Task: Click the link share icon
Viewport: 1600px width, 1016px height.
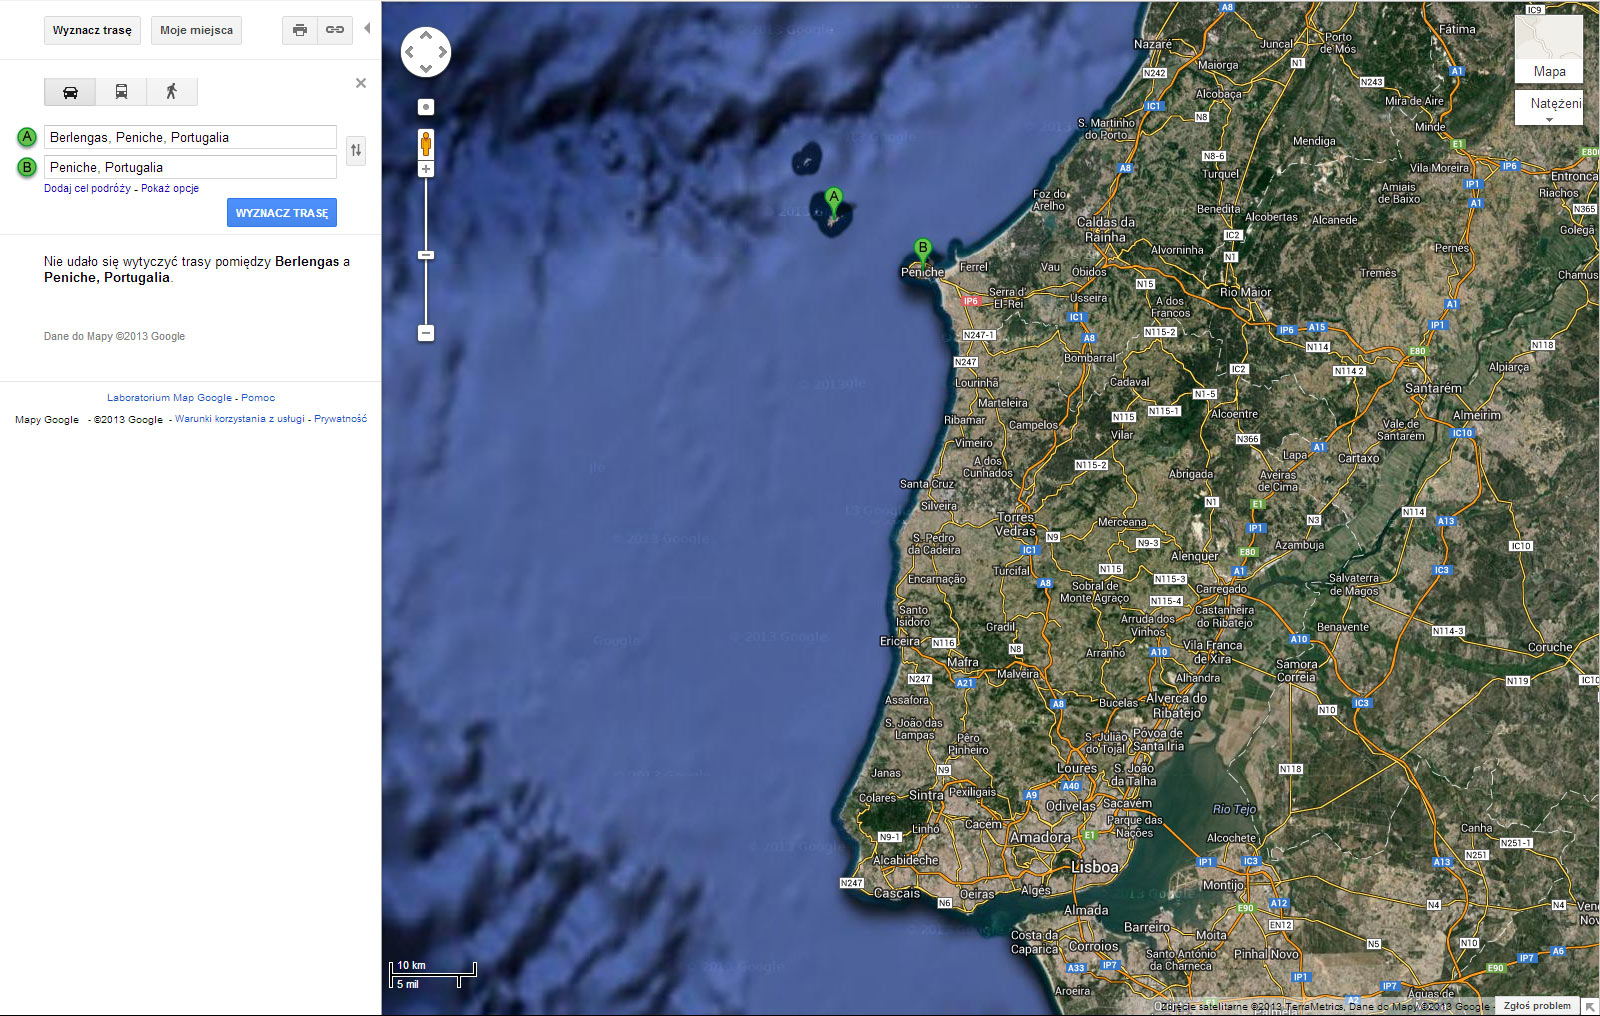Action: (335, 30)
